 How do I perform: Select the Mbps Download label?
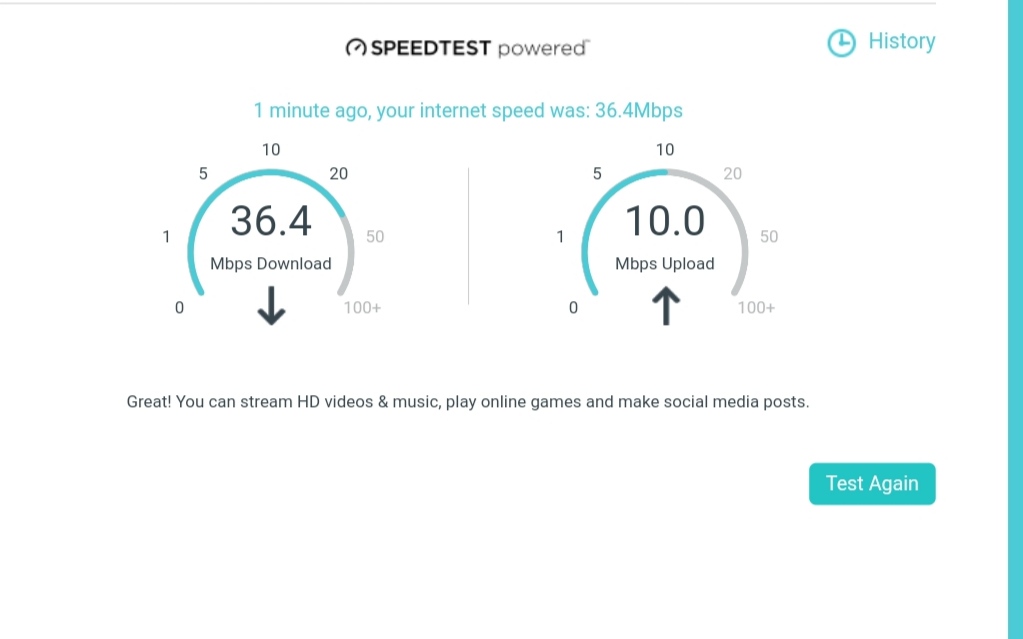(x=270, y=263)
